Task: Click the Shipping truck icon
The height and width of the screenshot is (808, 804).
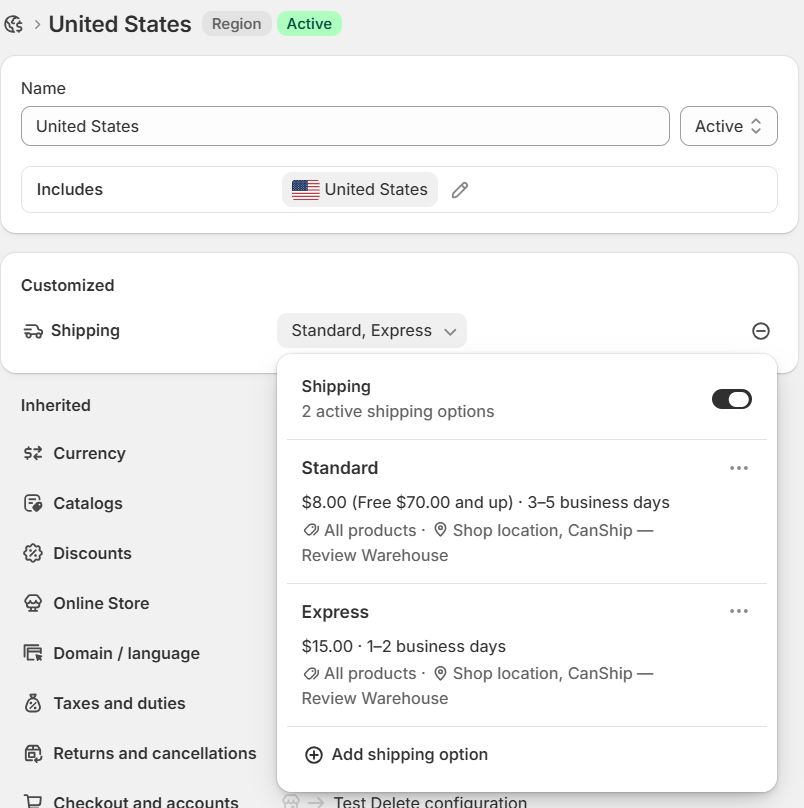Action: pos(33,331)
